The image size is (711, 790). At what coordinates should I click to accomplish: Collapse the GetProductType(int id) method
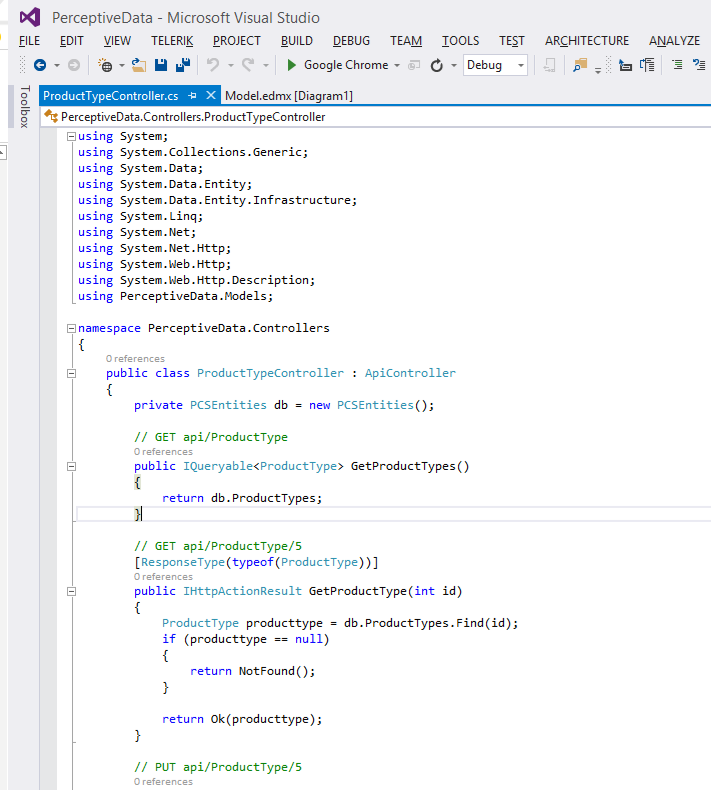72,591
